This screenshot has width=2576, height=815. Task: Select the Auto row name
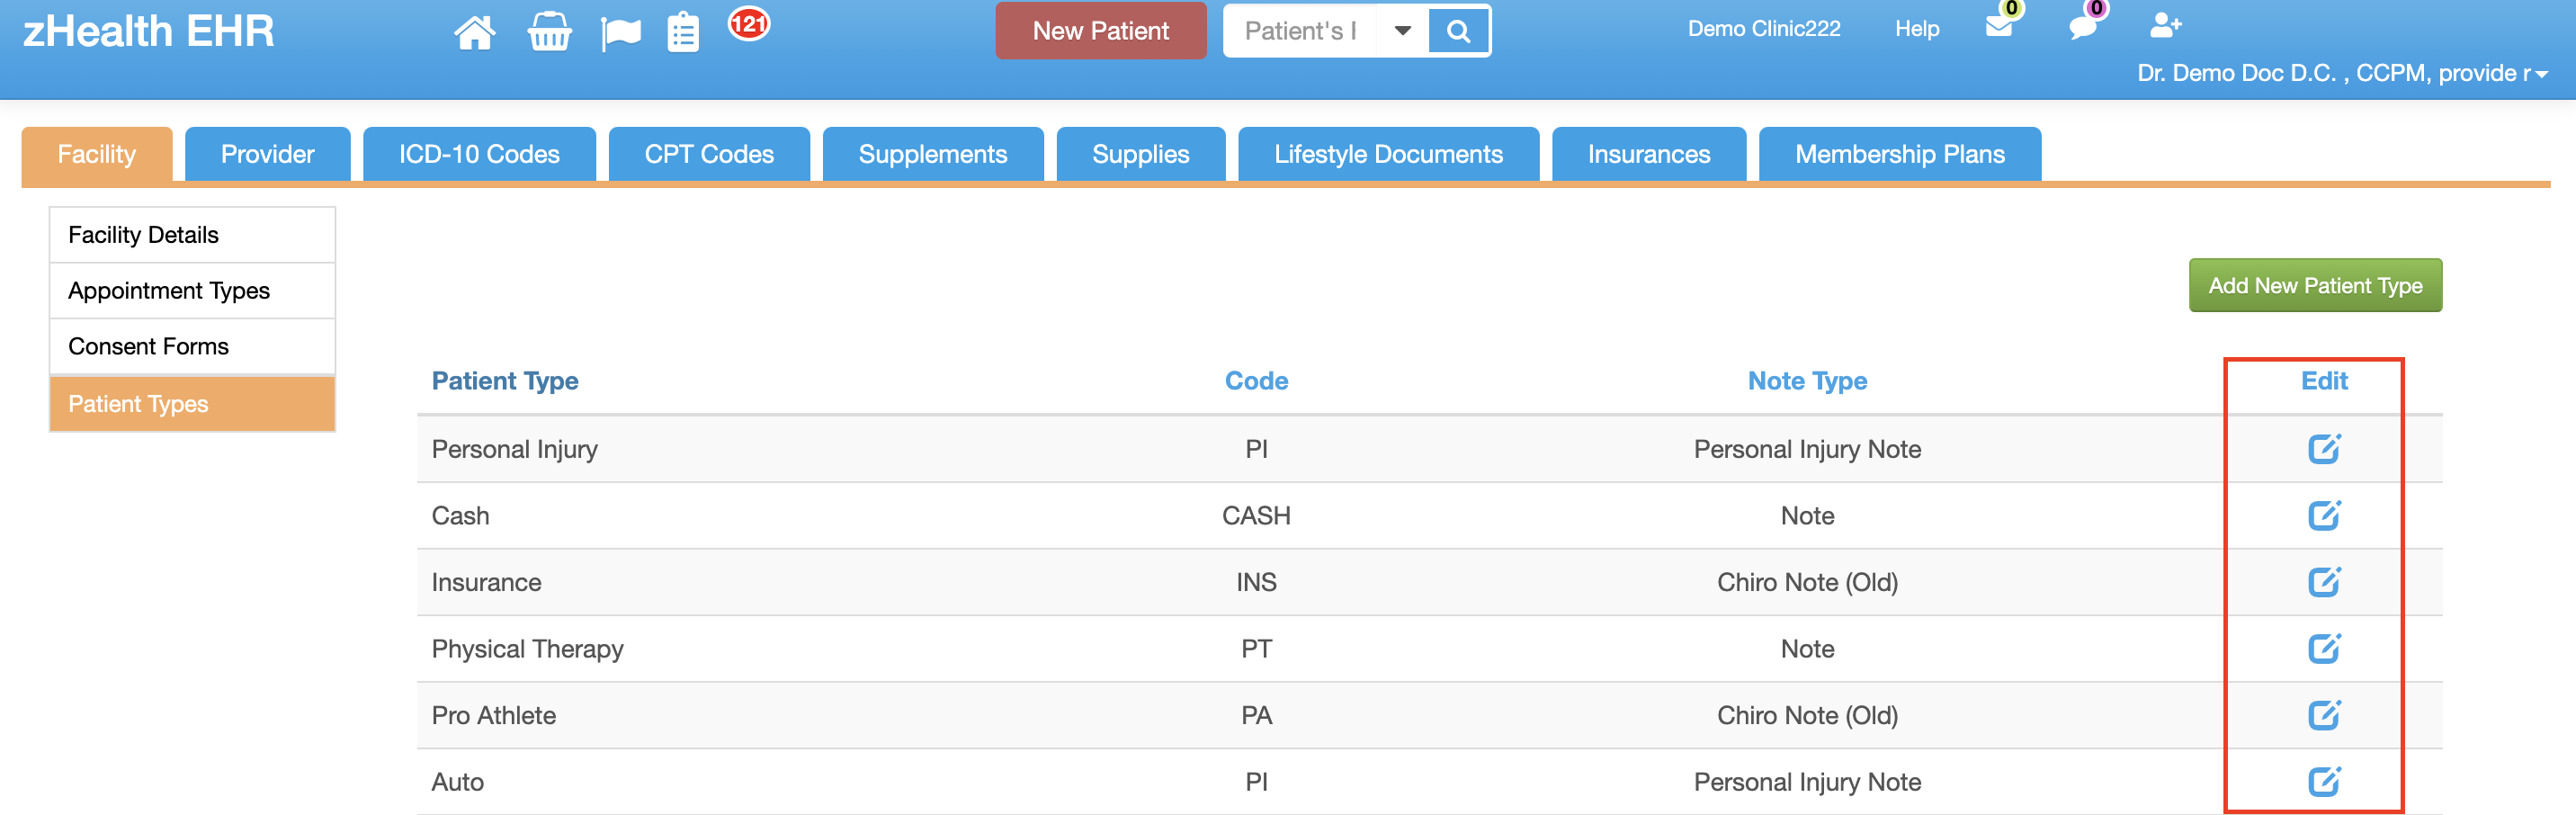click(457, 782)
